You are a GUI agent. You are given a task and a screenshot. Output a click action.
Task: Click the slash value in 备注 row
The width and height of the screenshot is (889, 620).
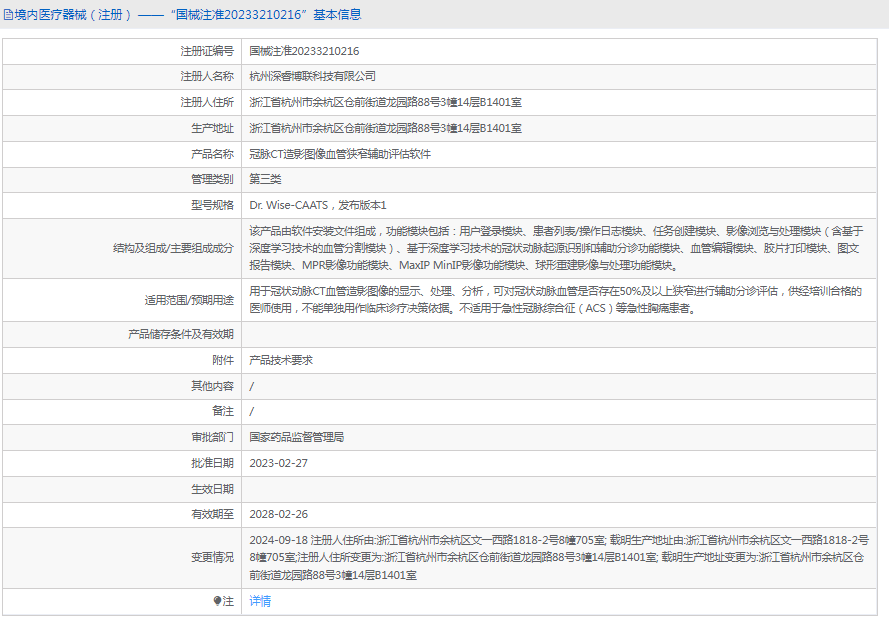(252, 411)
